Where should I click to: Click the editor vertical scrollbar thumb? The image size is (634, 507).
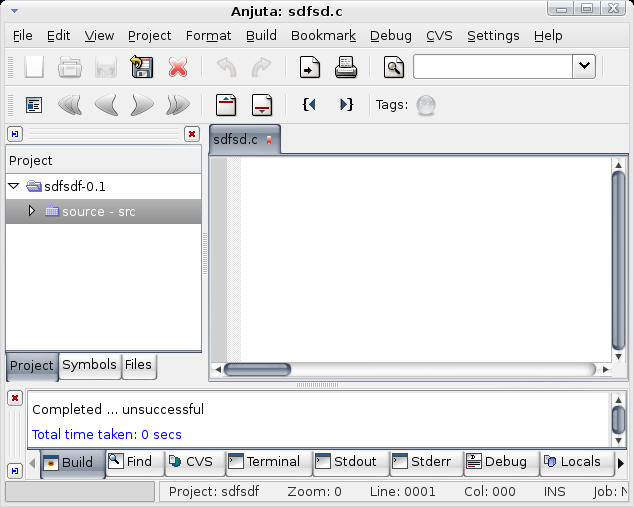tap(618, 261)
